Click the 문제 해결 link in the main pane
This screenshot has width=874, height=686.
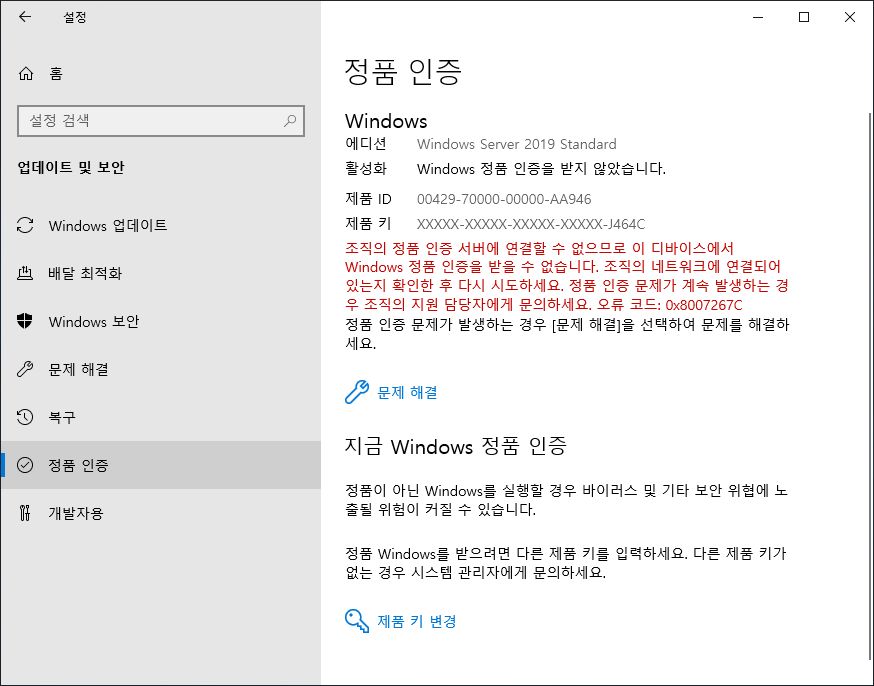pyautogui.click(x=407, y=392)
